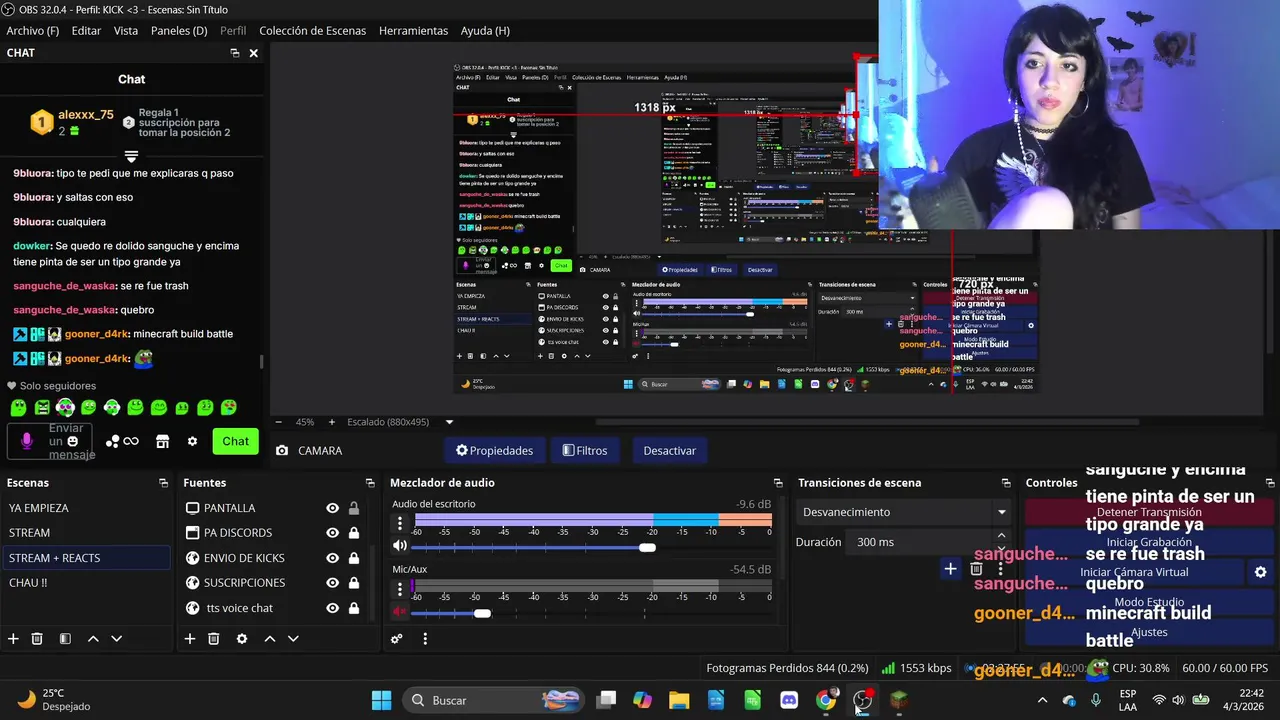
Task: Open Audio del escritorio options dots
Action: (x=400, y=523)
